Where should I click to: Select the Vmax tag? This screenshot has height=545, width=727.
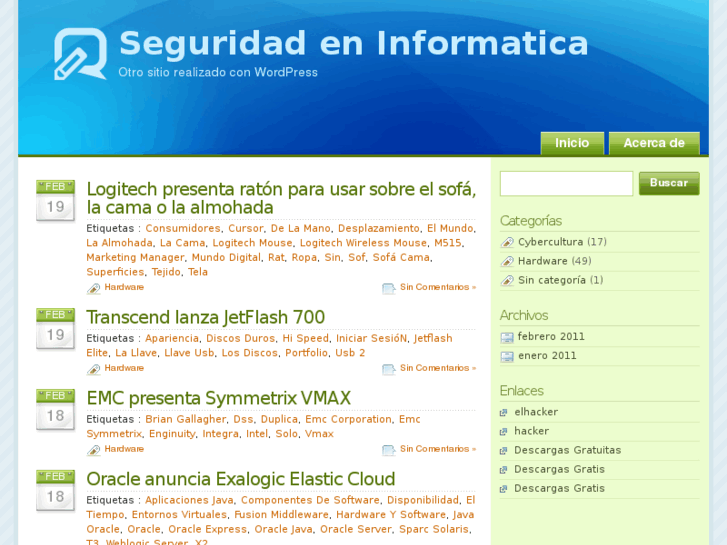[x=319, y=434]
